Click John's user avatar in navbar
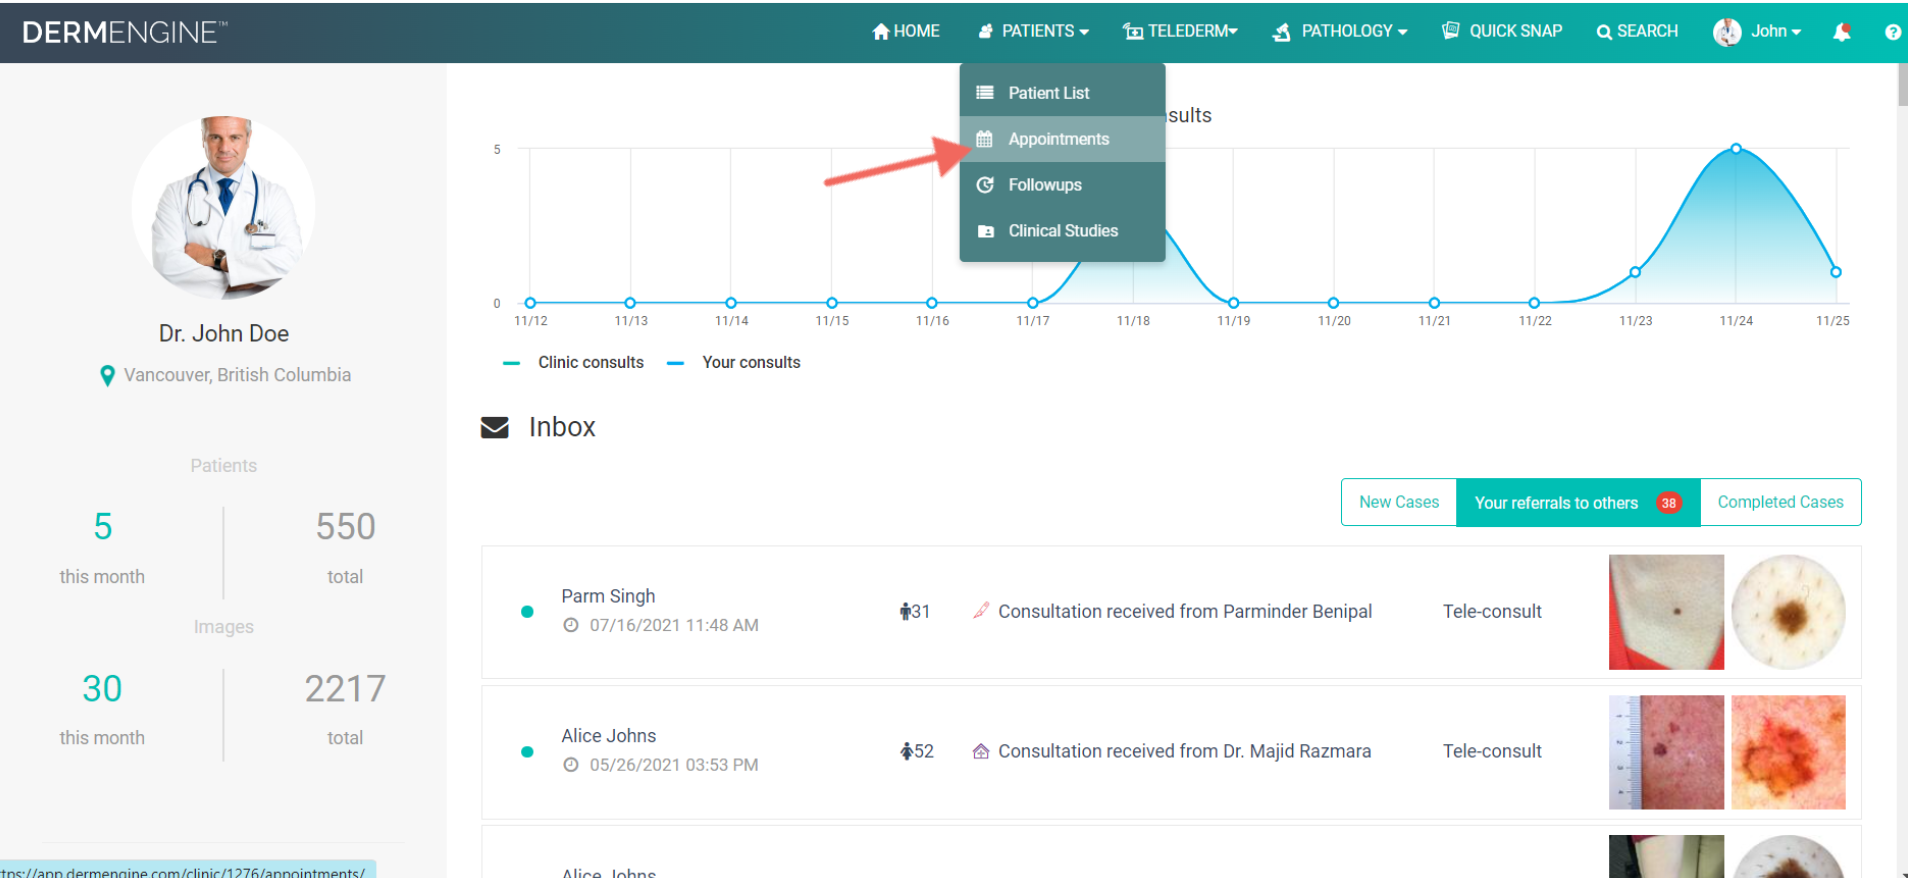Viewport: 1908px width, 878px height. [x=1727, y=32]
